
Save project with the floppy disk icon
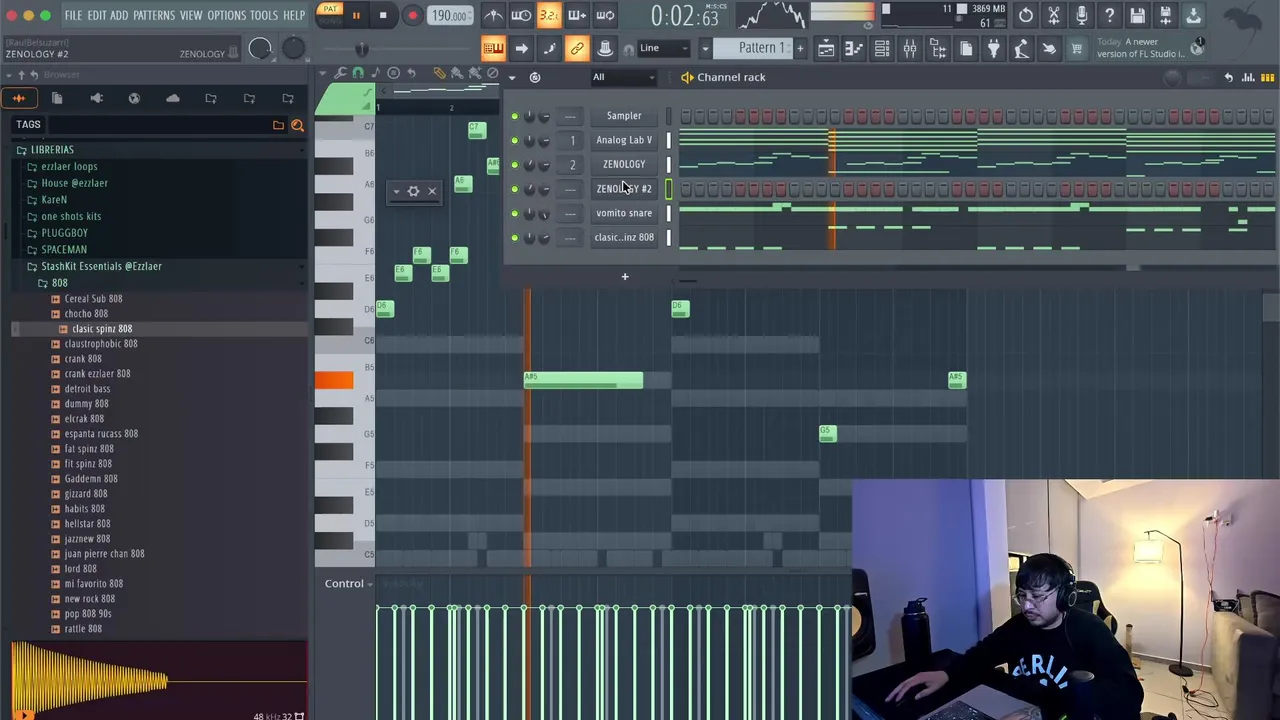1138,16
